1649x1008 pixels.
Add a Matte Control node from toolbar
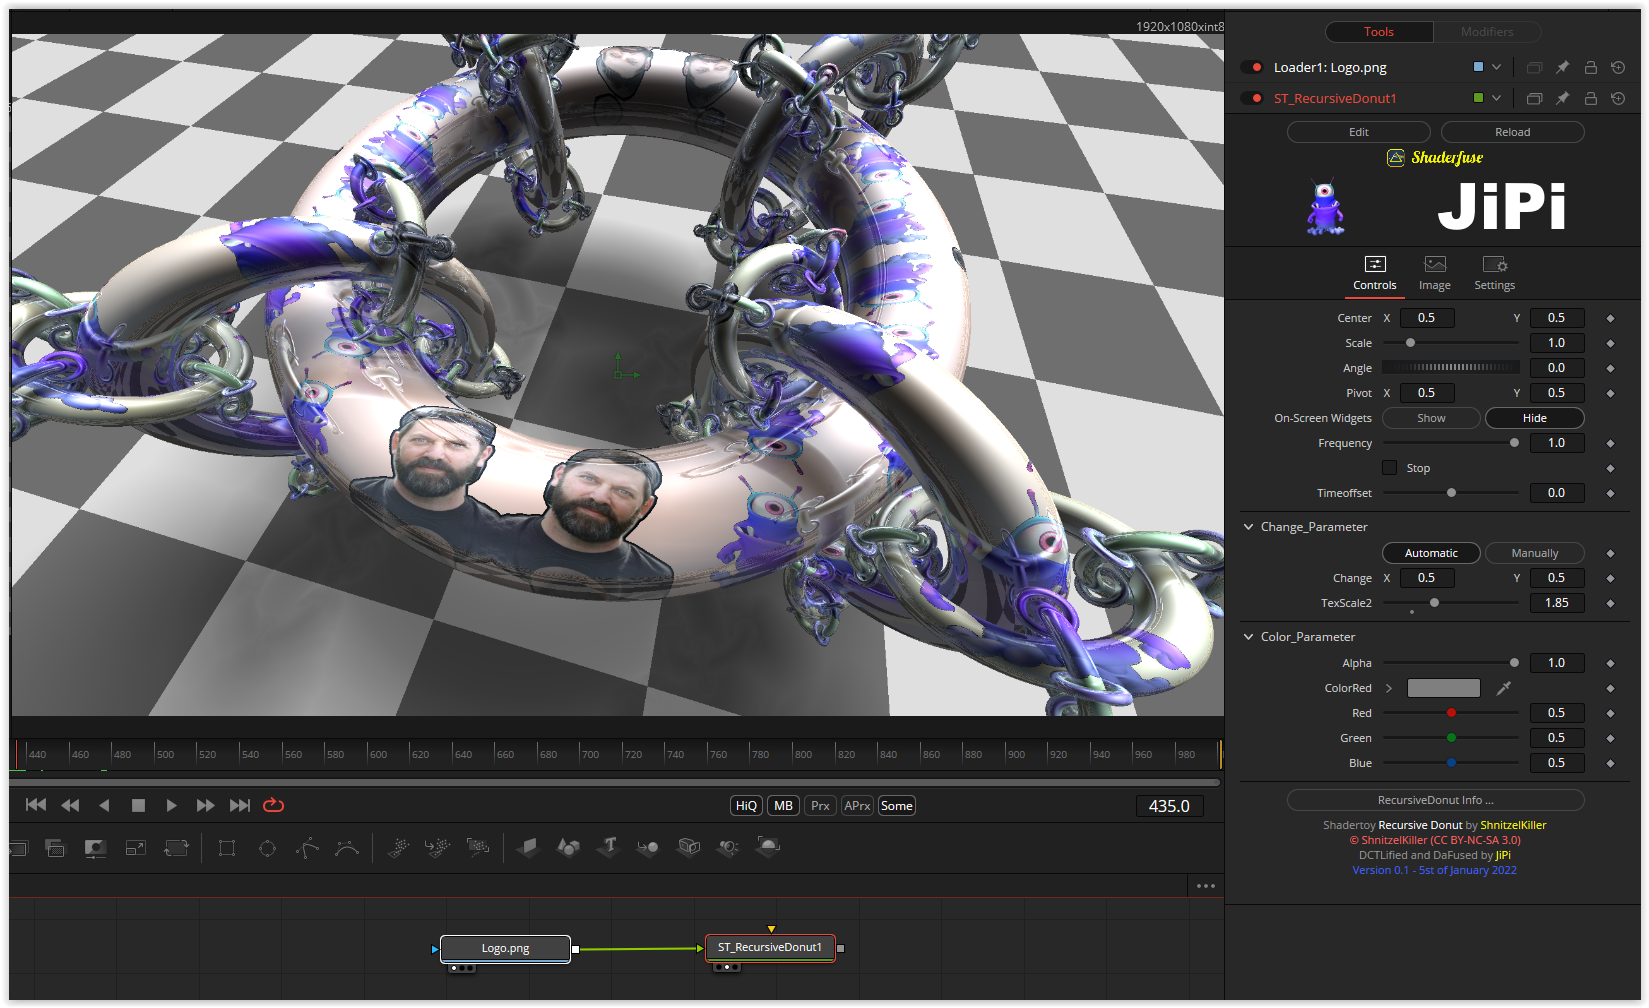[x=95, y=848]
